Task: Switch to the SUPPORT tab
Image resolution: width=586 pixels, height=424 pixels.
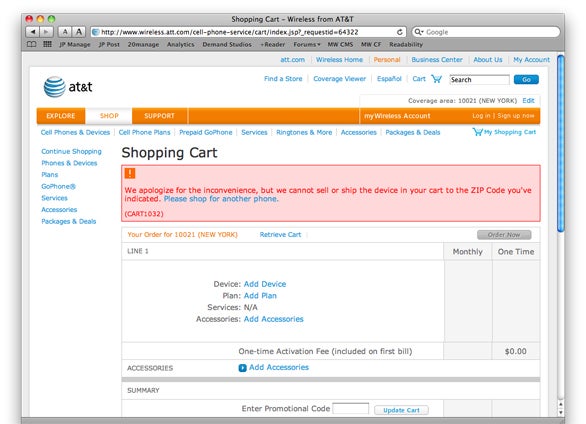Action: pos(160,116)
